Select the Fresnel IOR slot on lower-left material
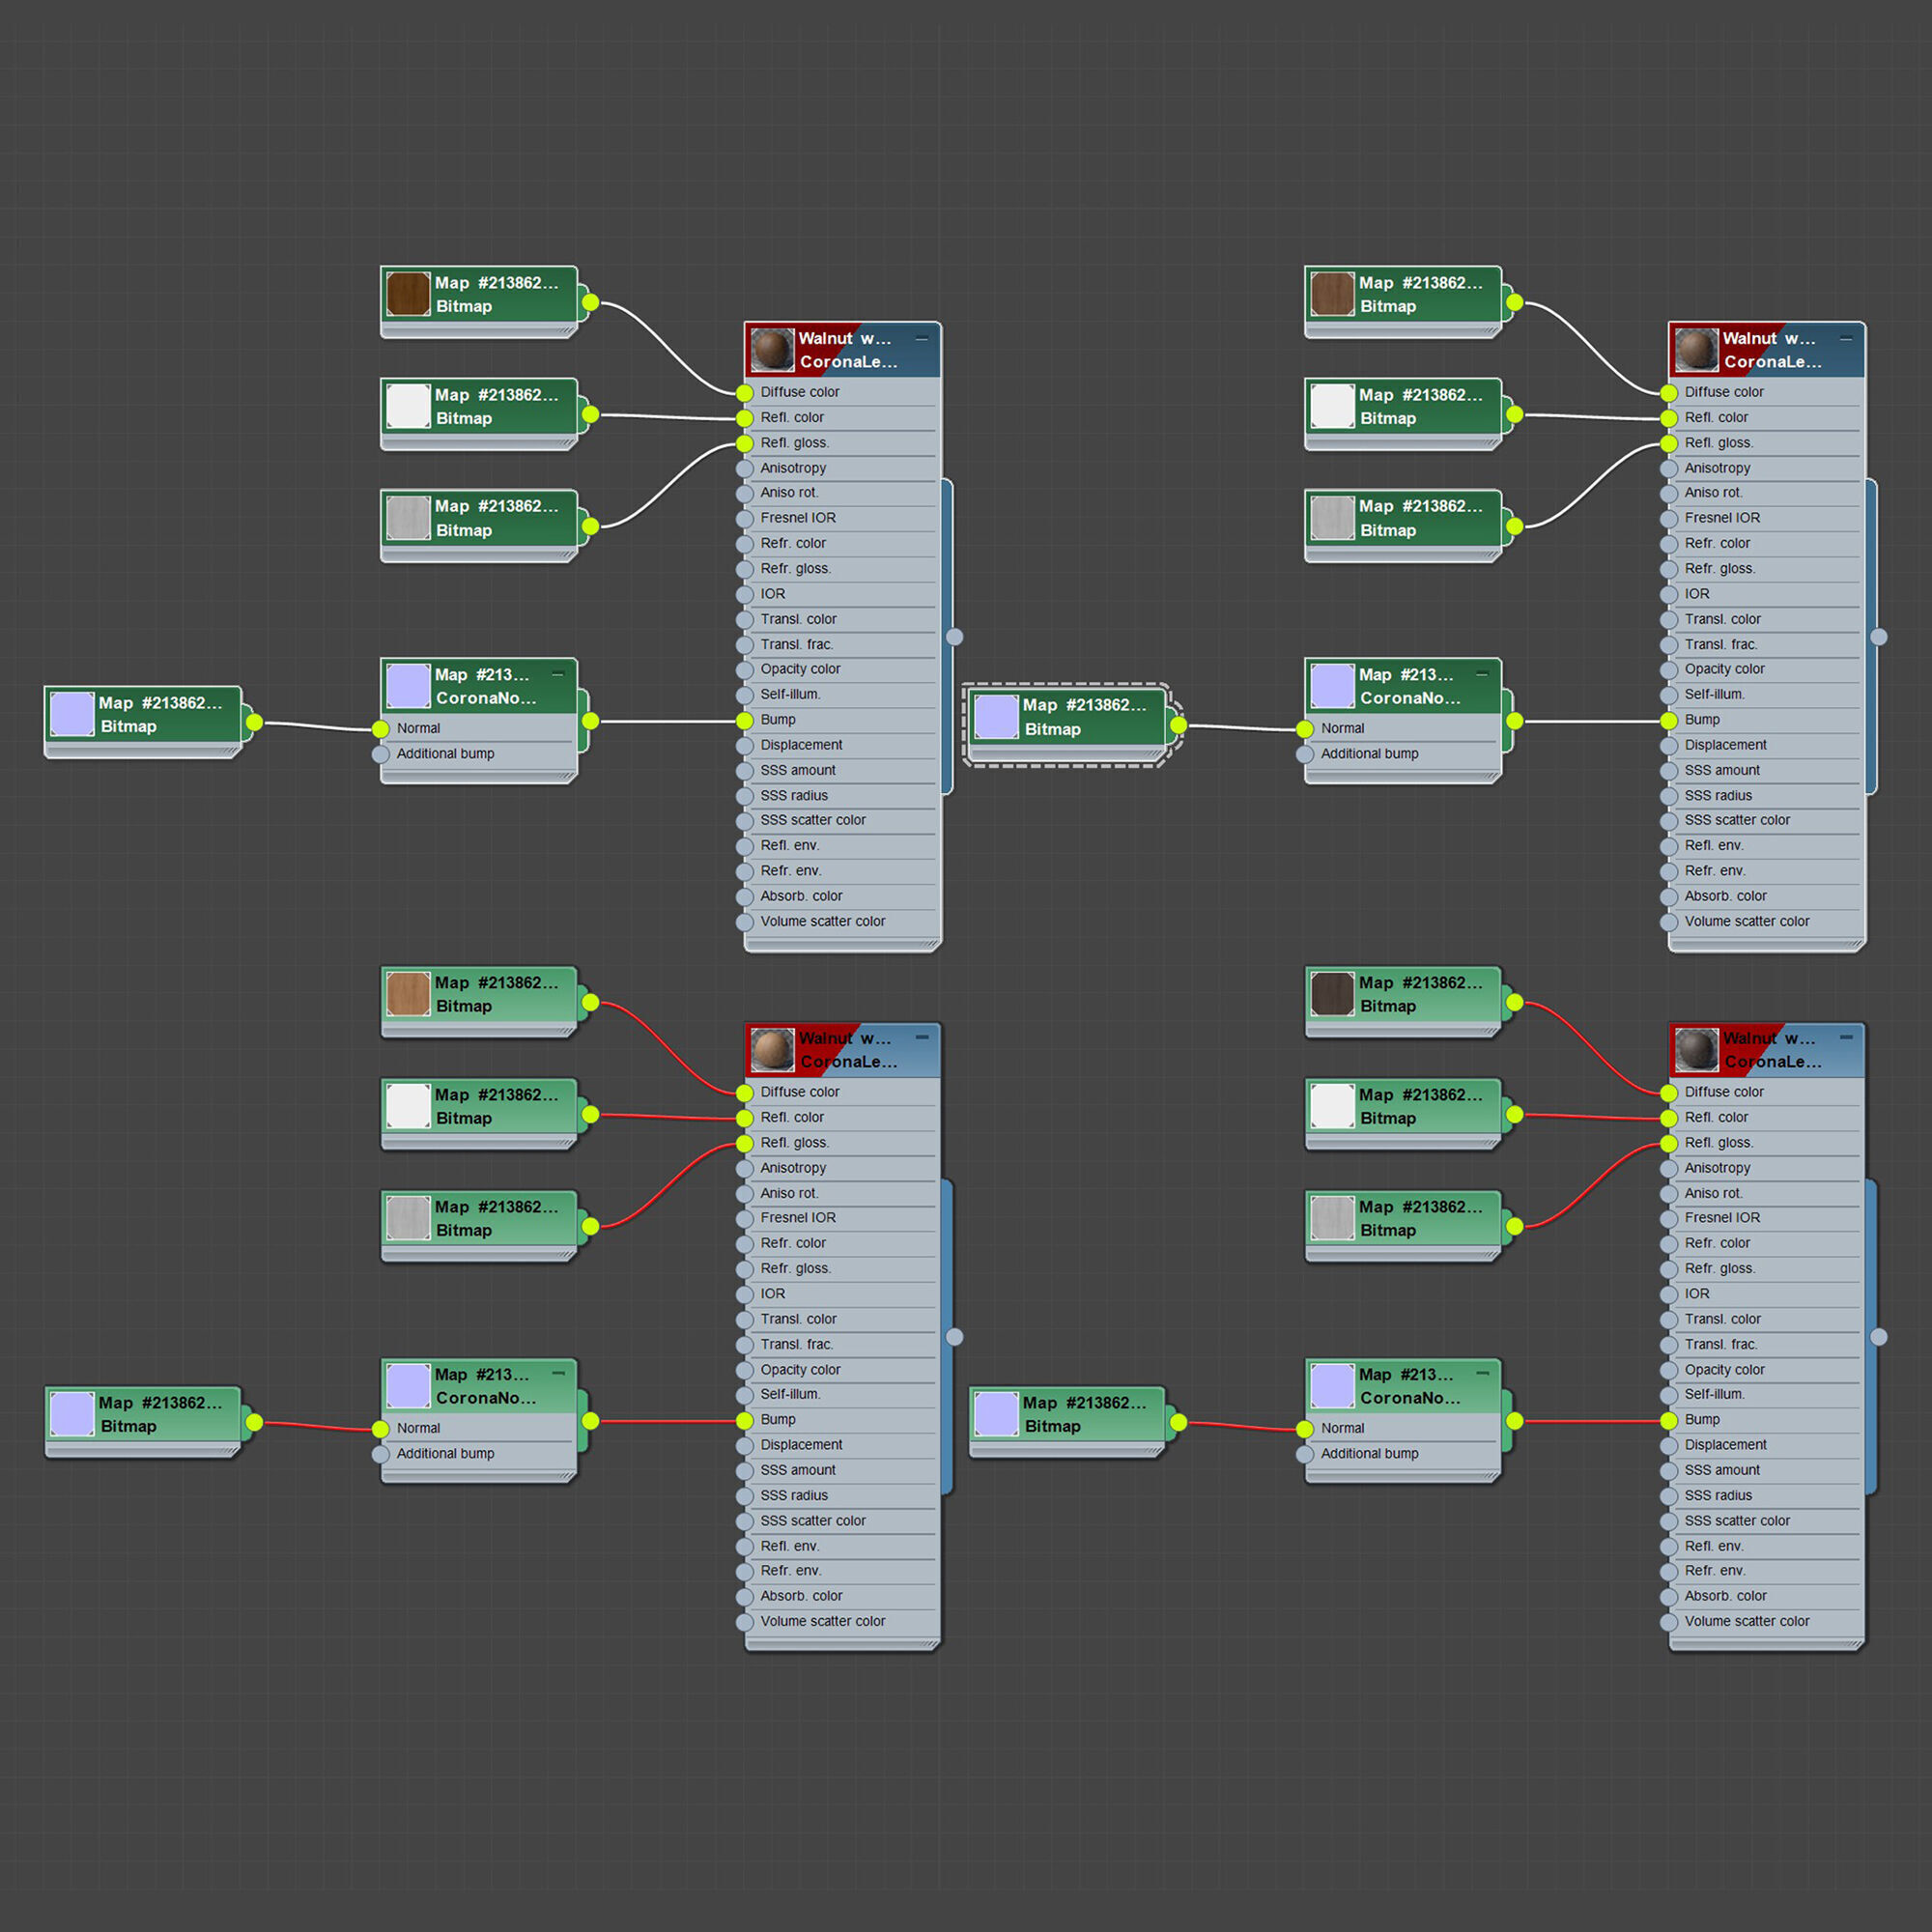 pos(797,1218)
